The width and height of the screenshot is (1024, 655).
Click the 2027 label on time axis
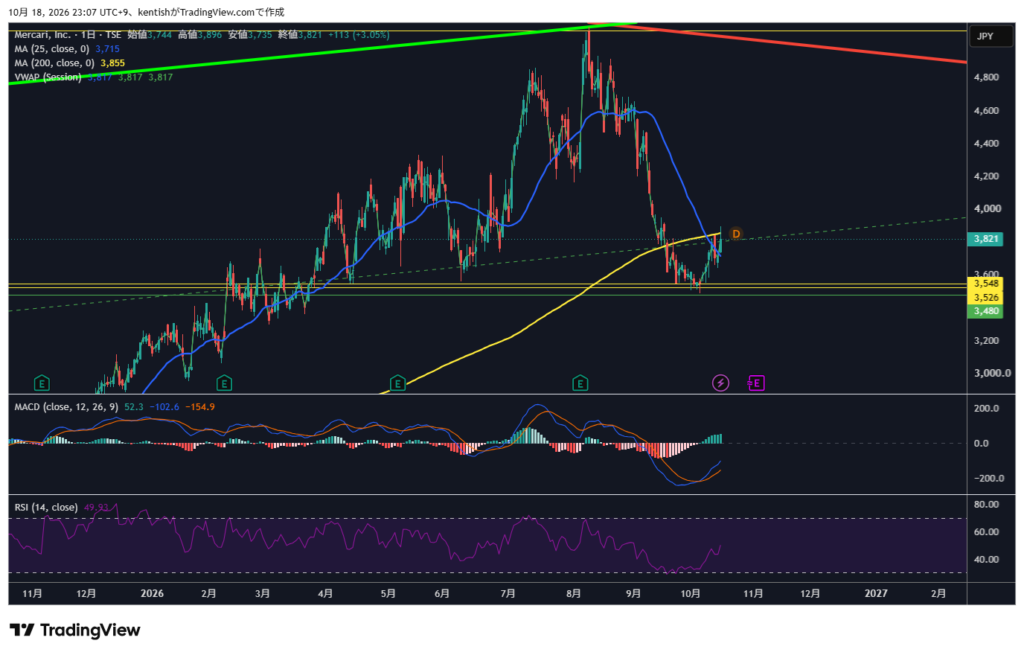point(876,594)
